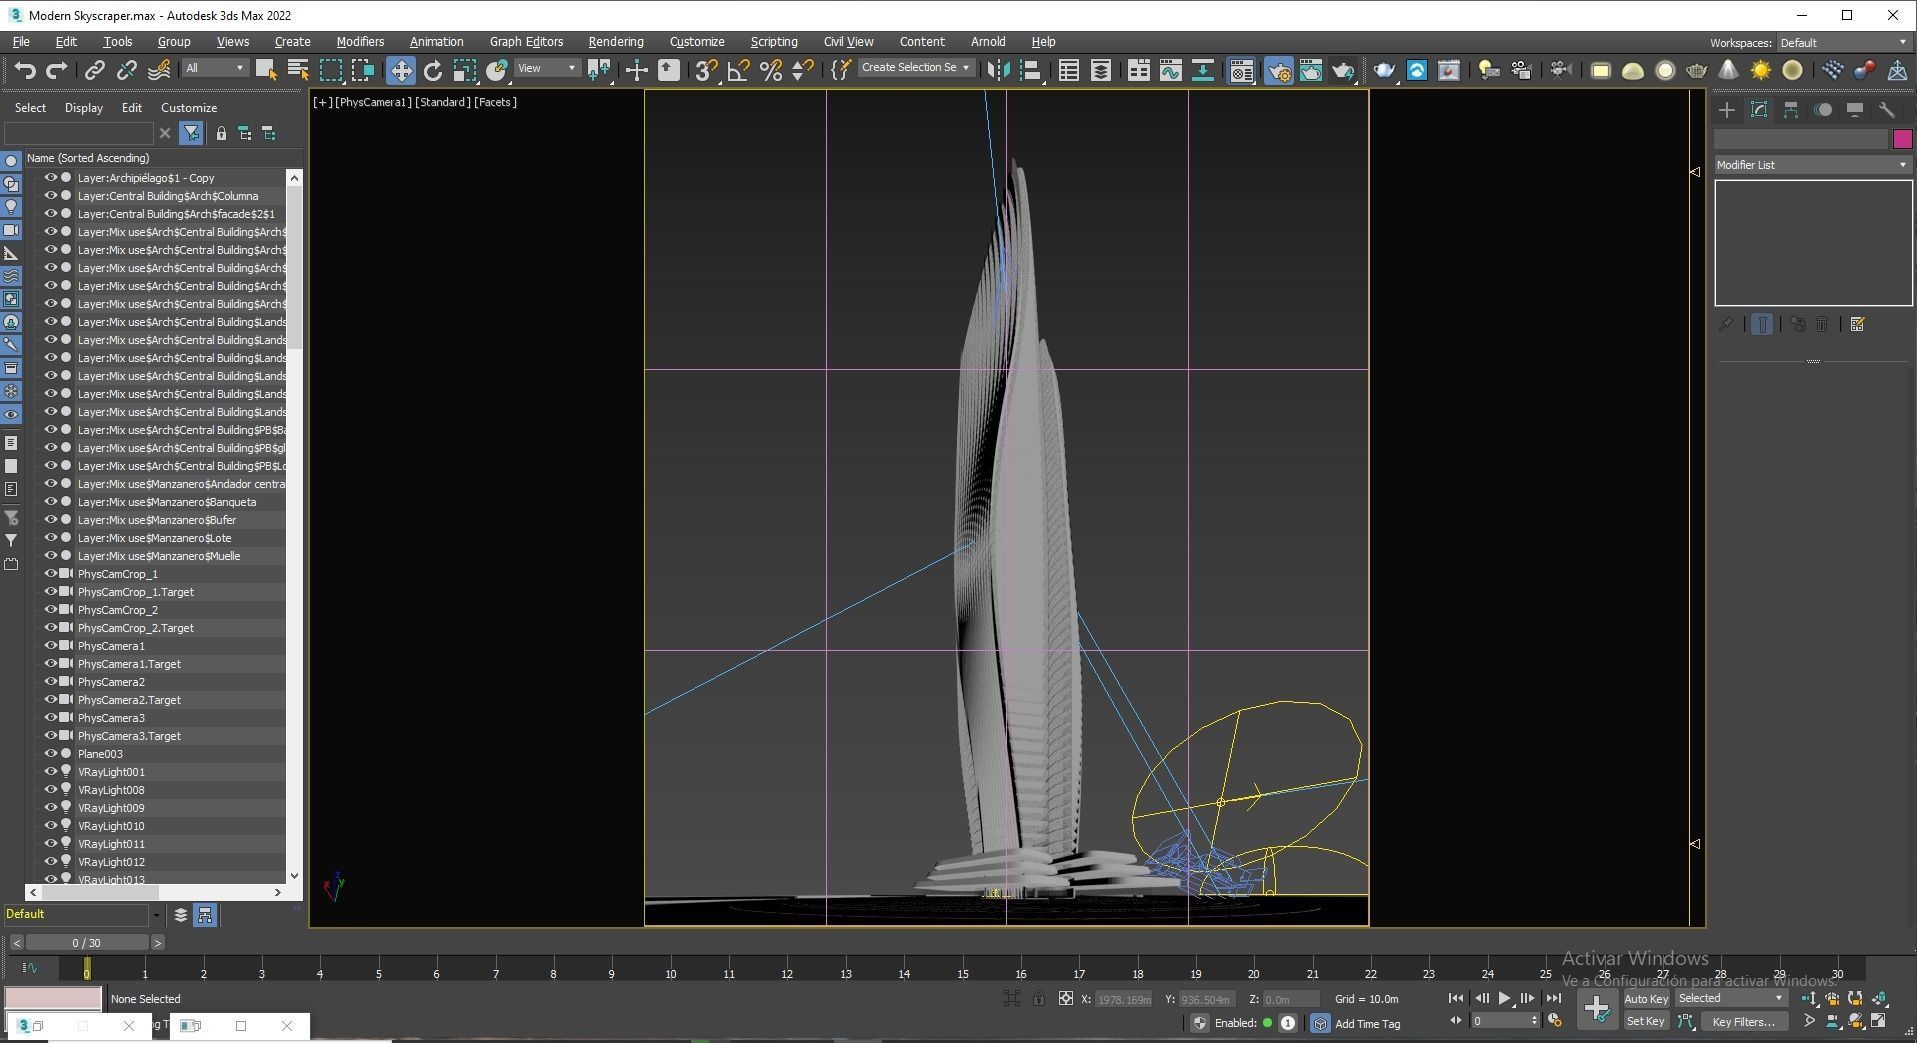The width and height of the screenshot is (1917, 1043).
Task: Click the Undo arrow in the main toolbar
Action: pos(25,70)
